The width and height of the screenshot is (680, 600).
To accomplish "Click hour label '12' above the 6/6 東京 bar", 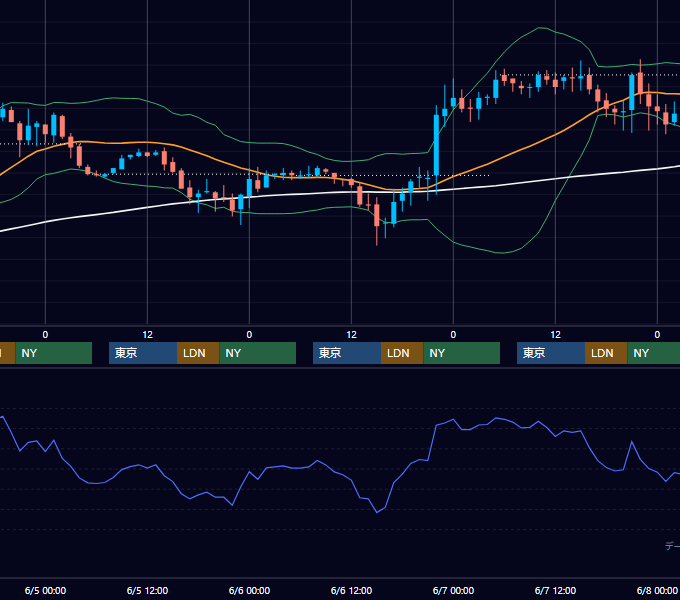I will click(x=351, y=335).
